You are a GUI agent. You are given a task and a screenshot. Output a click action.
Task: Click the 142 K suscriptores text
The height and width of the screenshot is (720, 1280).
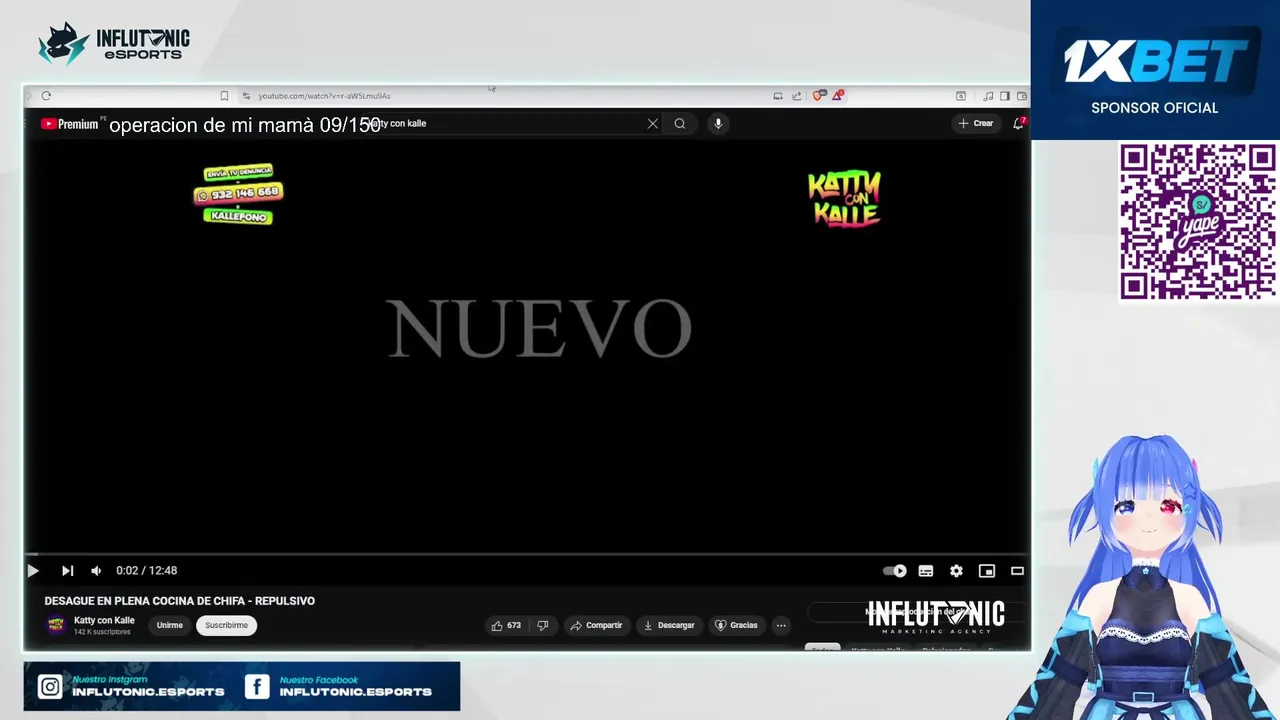102,632
